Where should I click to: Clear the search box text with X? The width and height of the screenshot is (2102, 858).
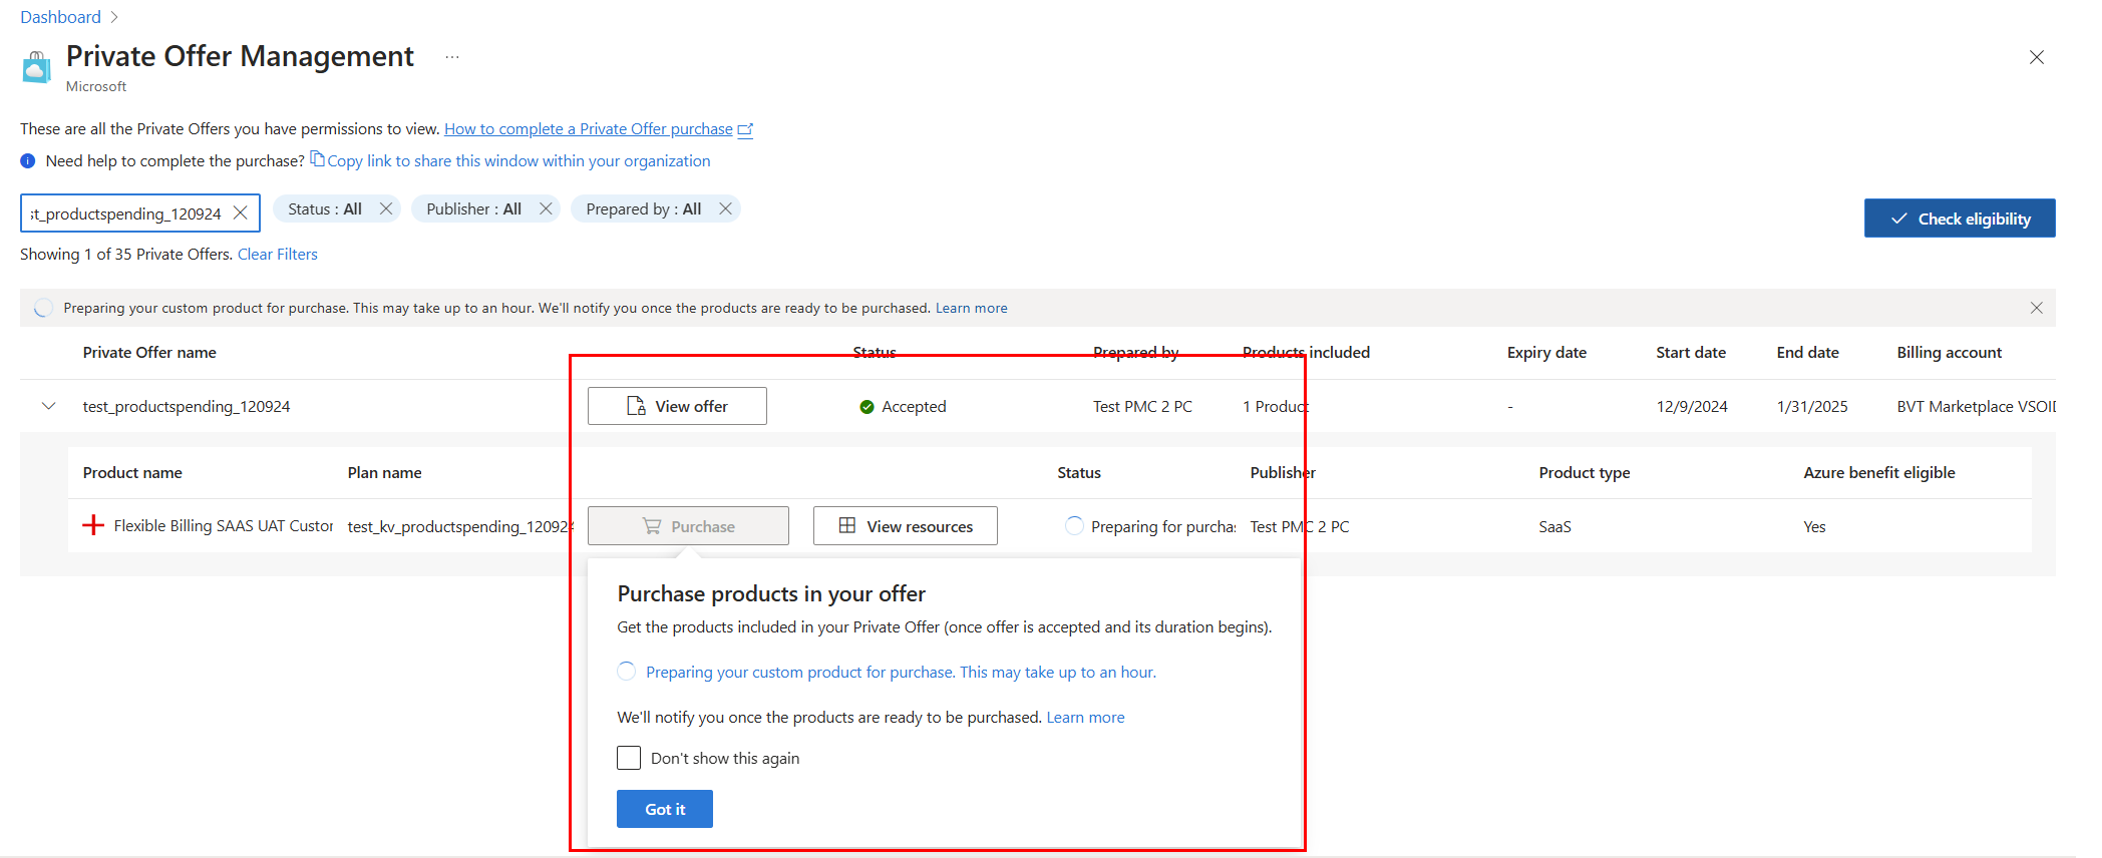click(240, 213)
